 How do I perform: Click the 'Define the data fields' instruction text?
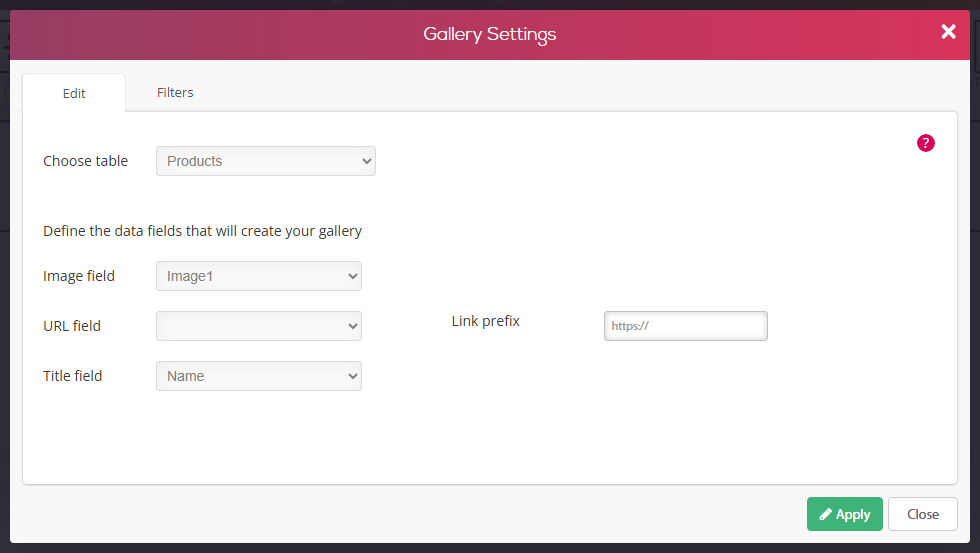[x=202, y=231]
